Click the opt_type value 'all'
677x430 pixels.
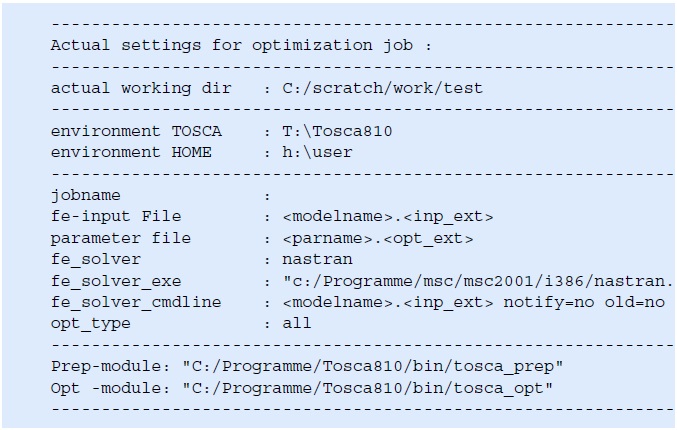[x=297, y=323]
